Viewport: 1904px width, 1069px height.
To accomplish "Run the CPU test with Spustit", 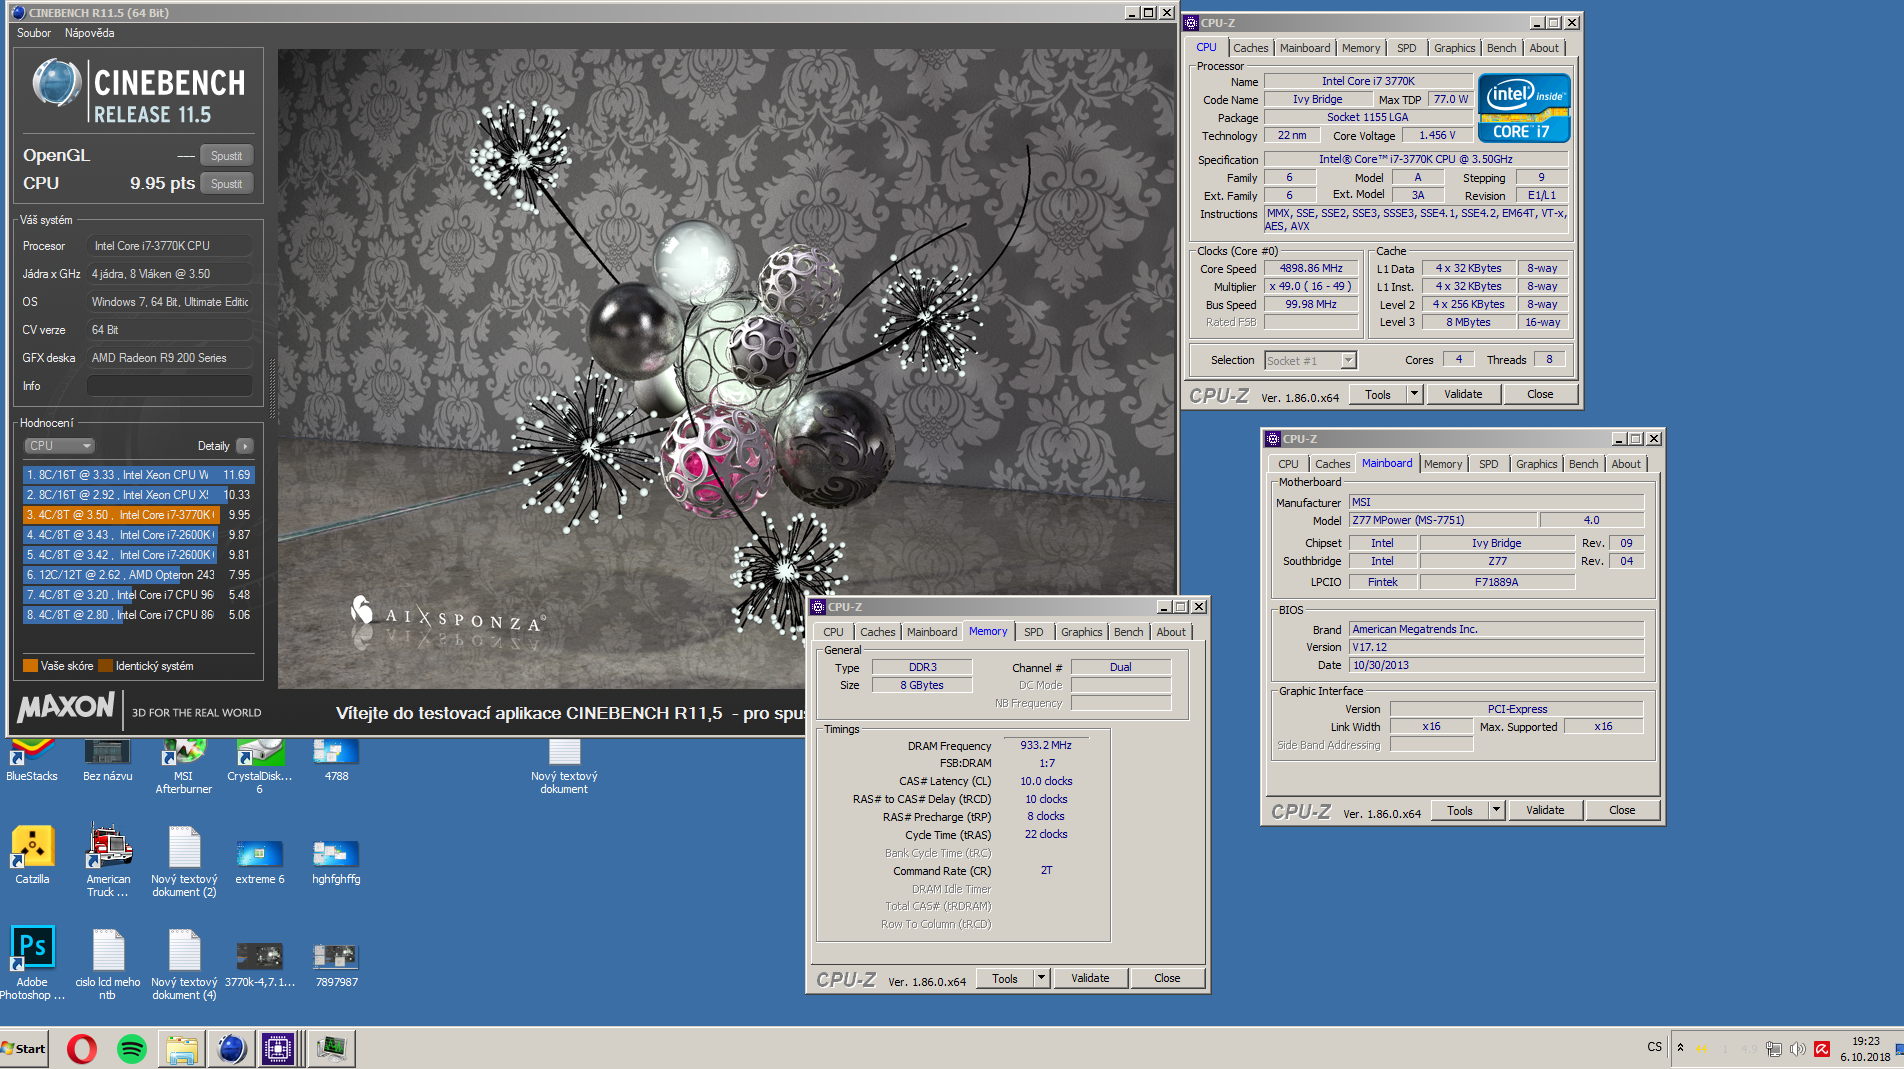I will point(227,184).
